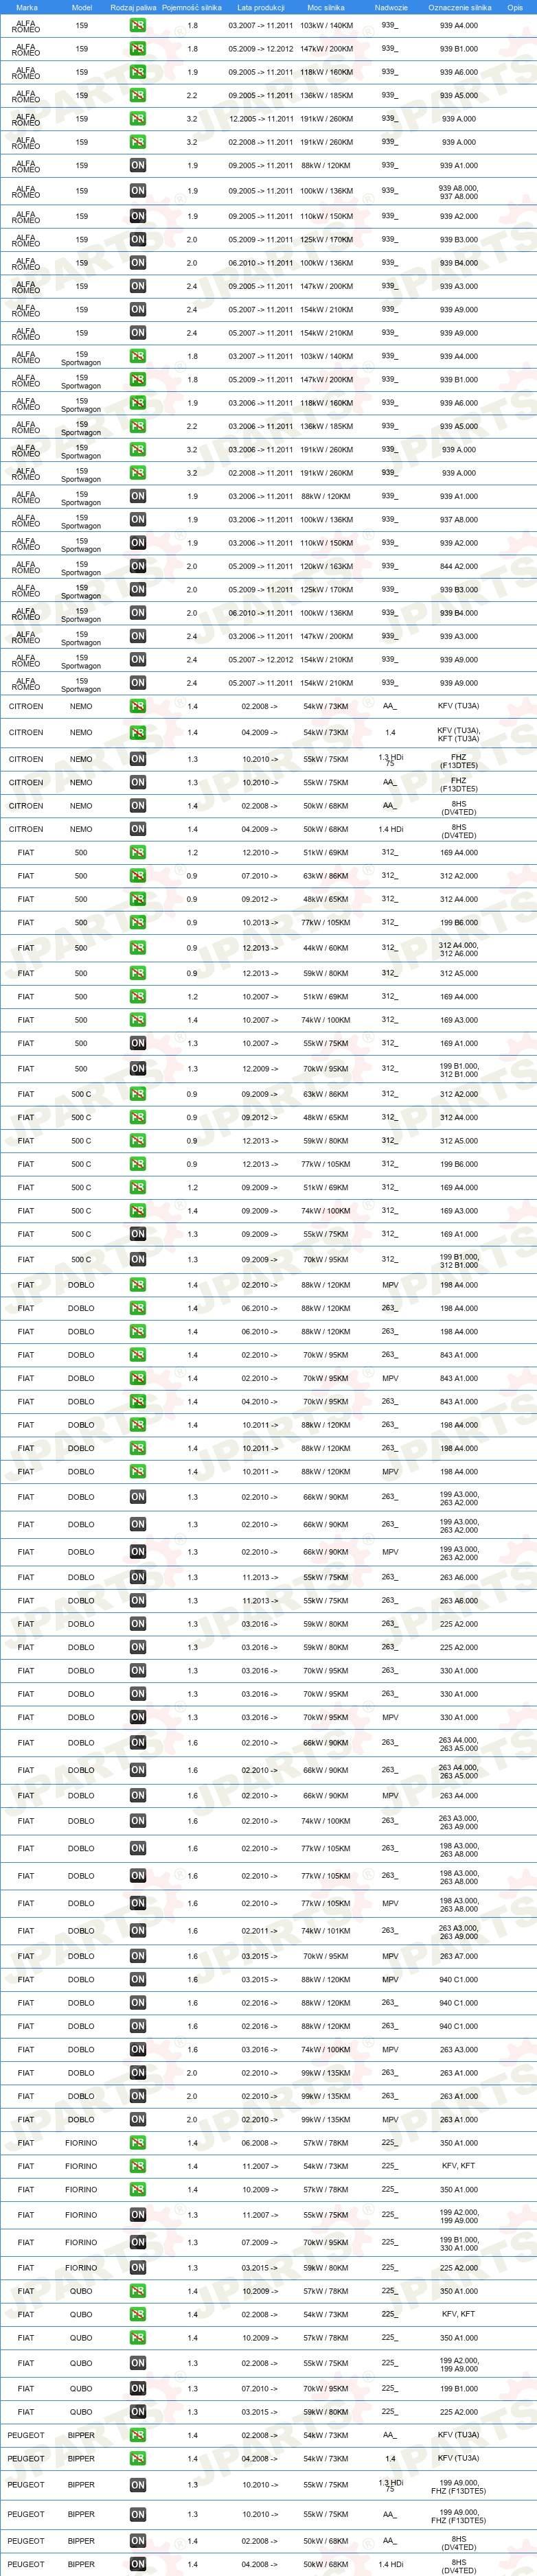Click the Oznaczenie silnika column header
This screenshot has width=537, height=2576.
click(460, 7)
